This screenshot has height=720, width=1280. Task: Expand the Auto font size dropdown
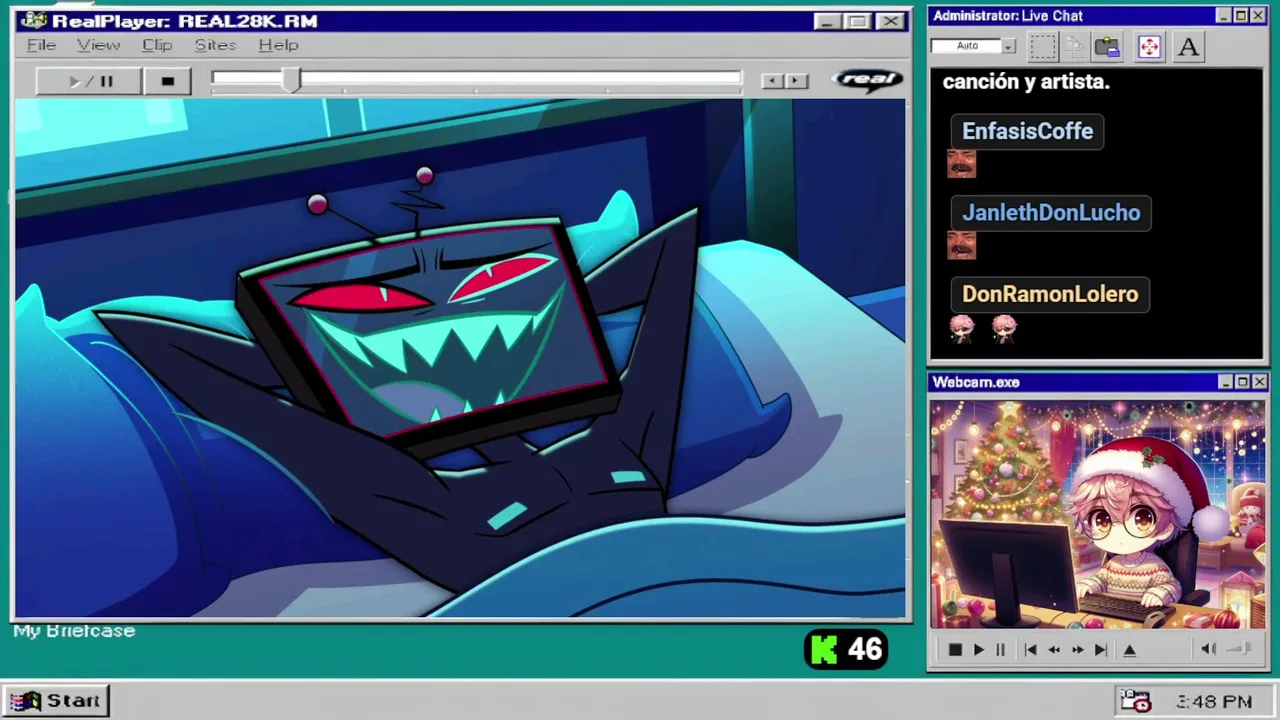pos(1008,46)
